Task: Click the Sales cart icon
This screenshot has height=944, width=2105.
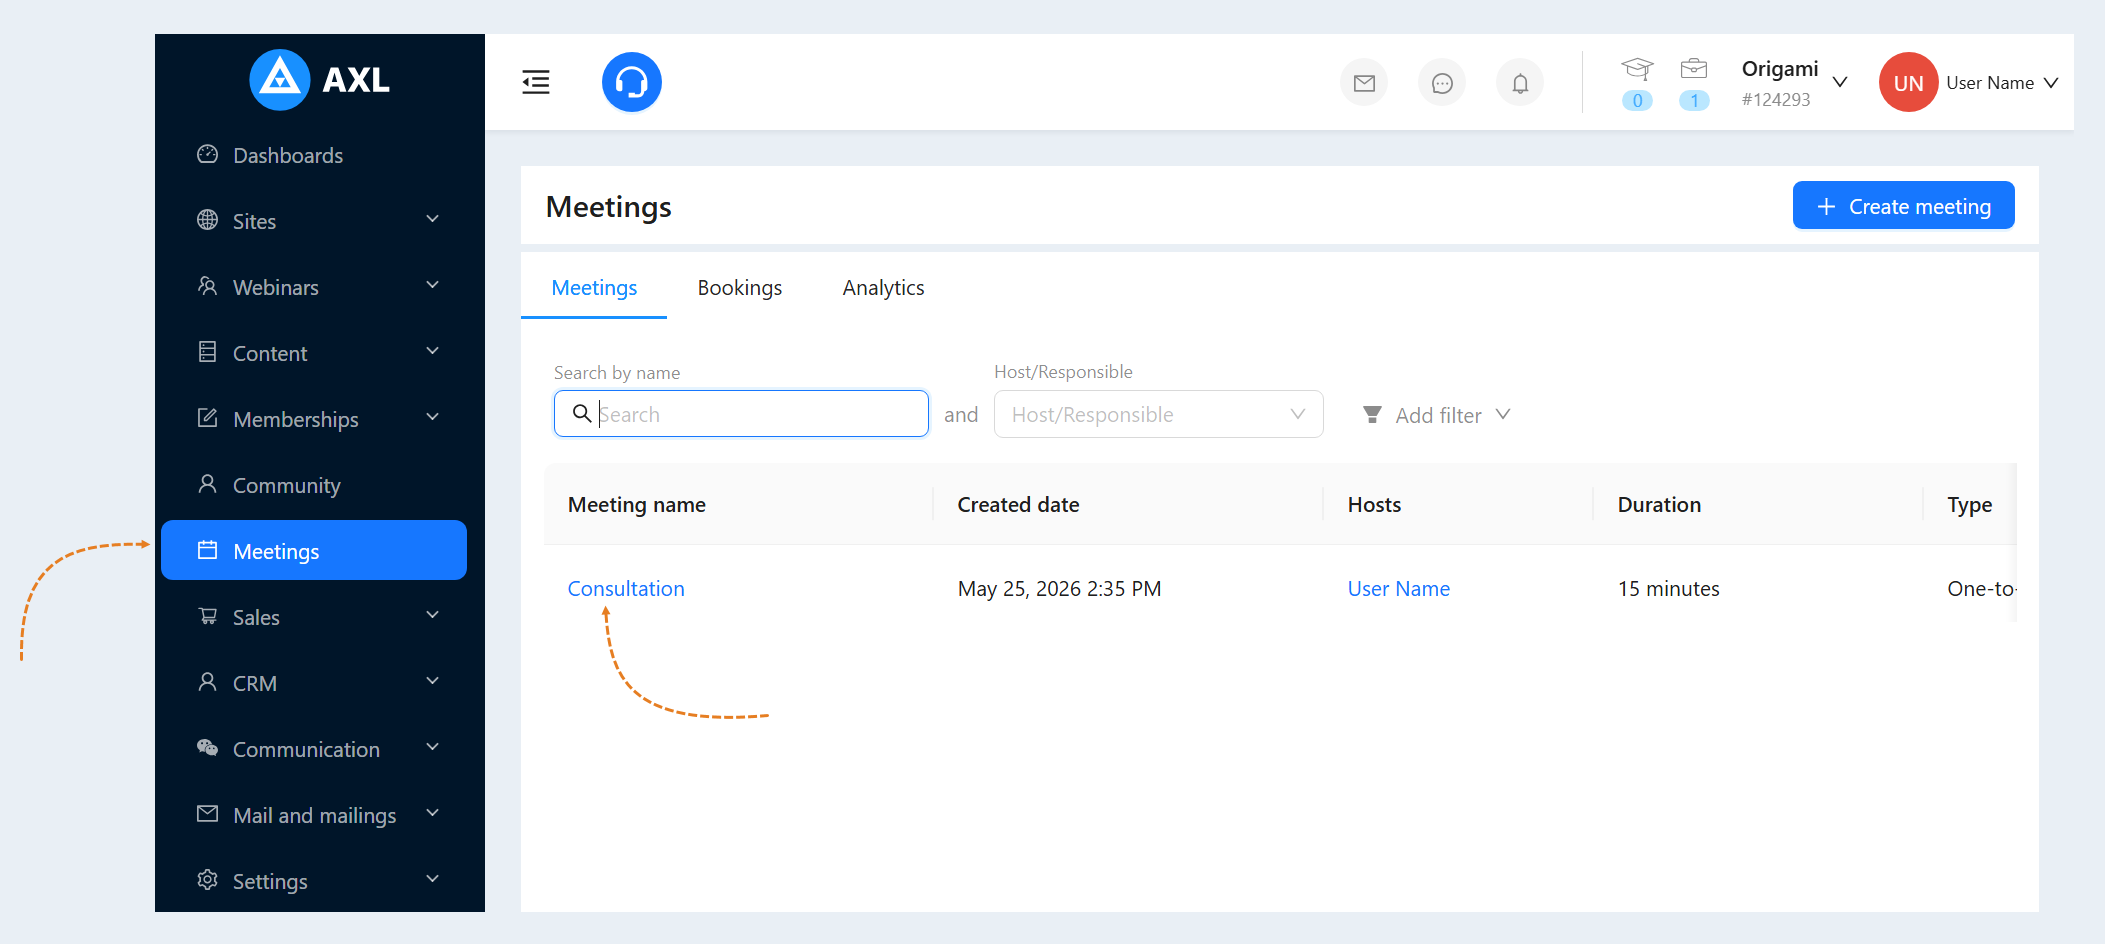Action: coord(208,616)
